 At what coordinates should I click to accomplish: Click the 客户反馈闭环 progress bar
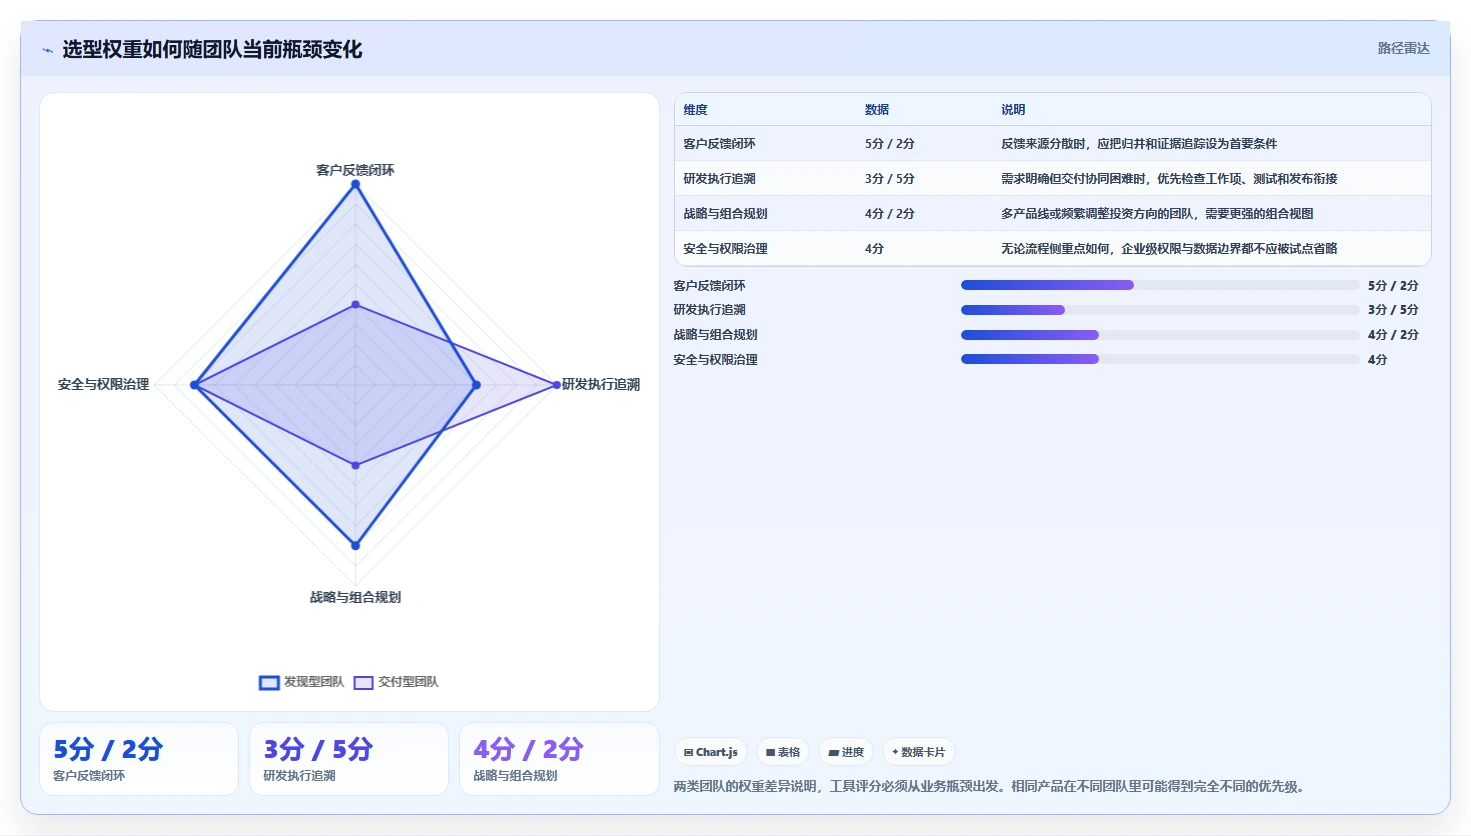(x=1160, y=285)
